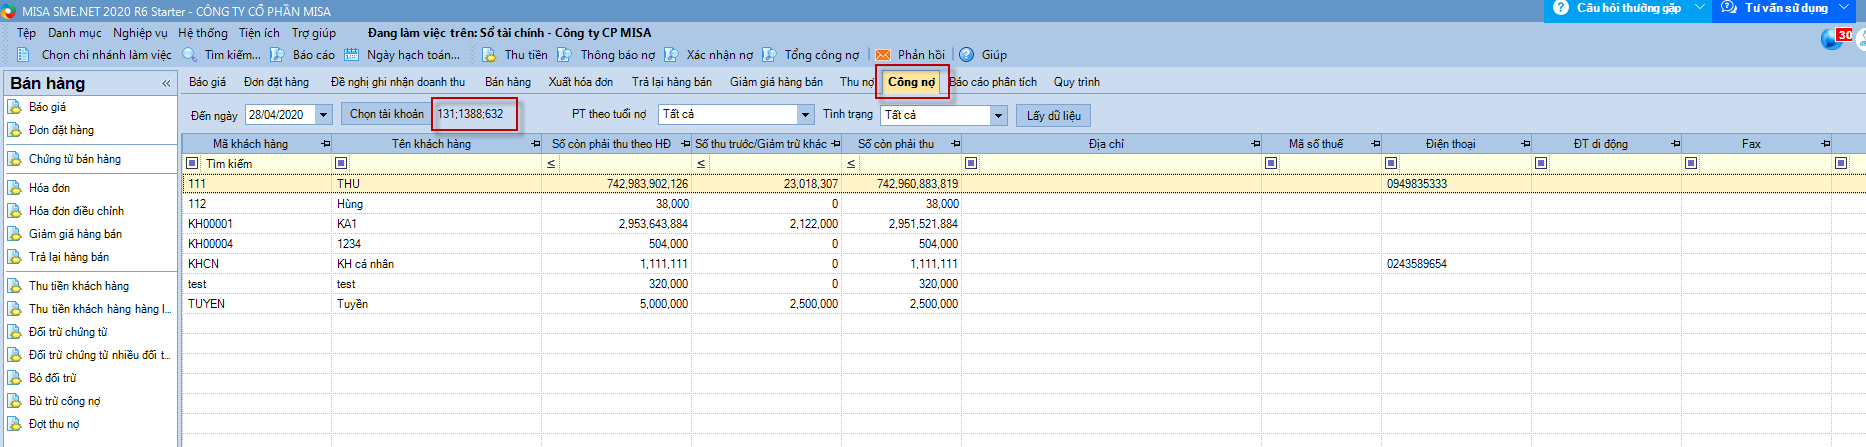Open the Tệp menu
This screenshot has height=447, width=1866.
tap(26, 33)
